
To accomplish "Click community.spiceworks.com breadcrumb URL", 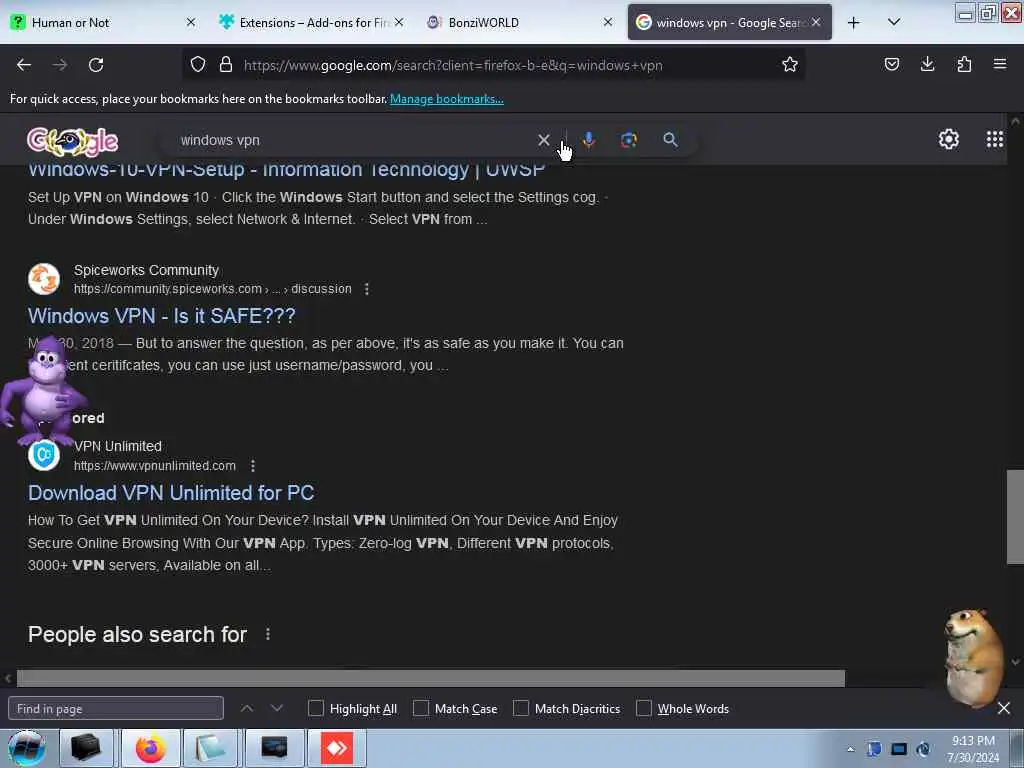I will (212, 289).
